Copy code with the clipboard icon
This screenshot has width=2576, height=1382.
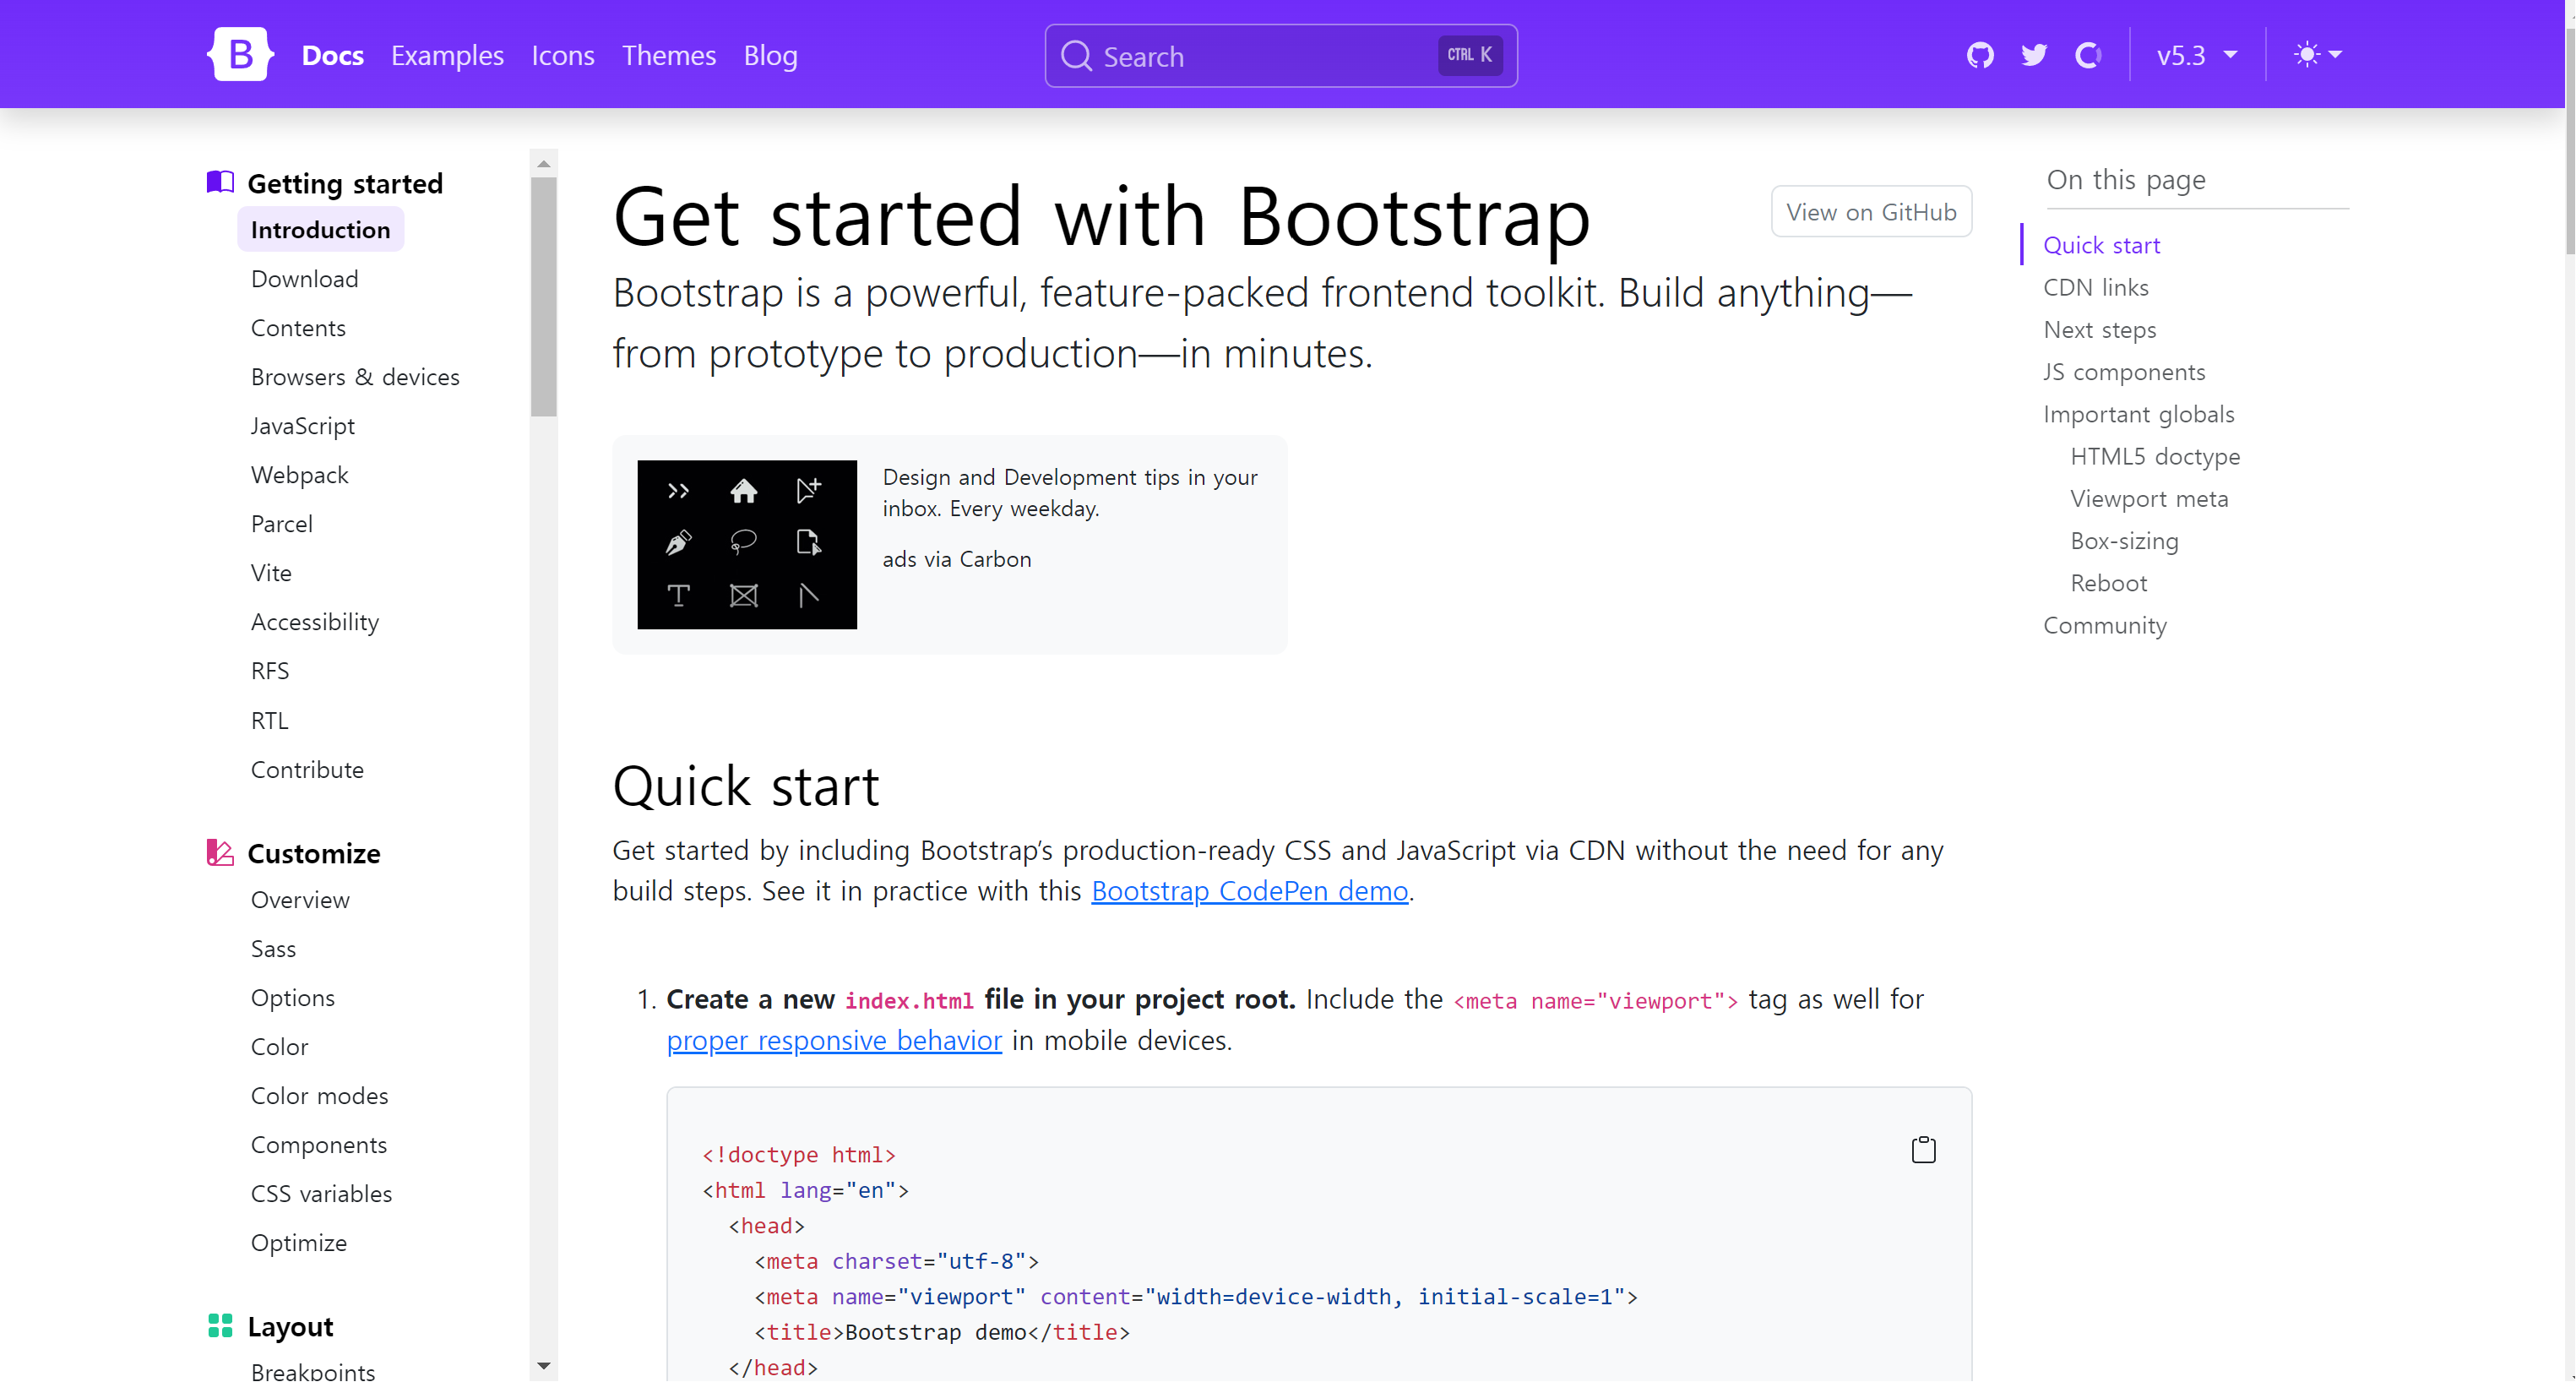coord(1923,1150)
